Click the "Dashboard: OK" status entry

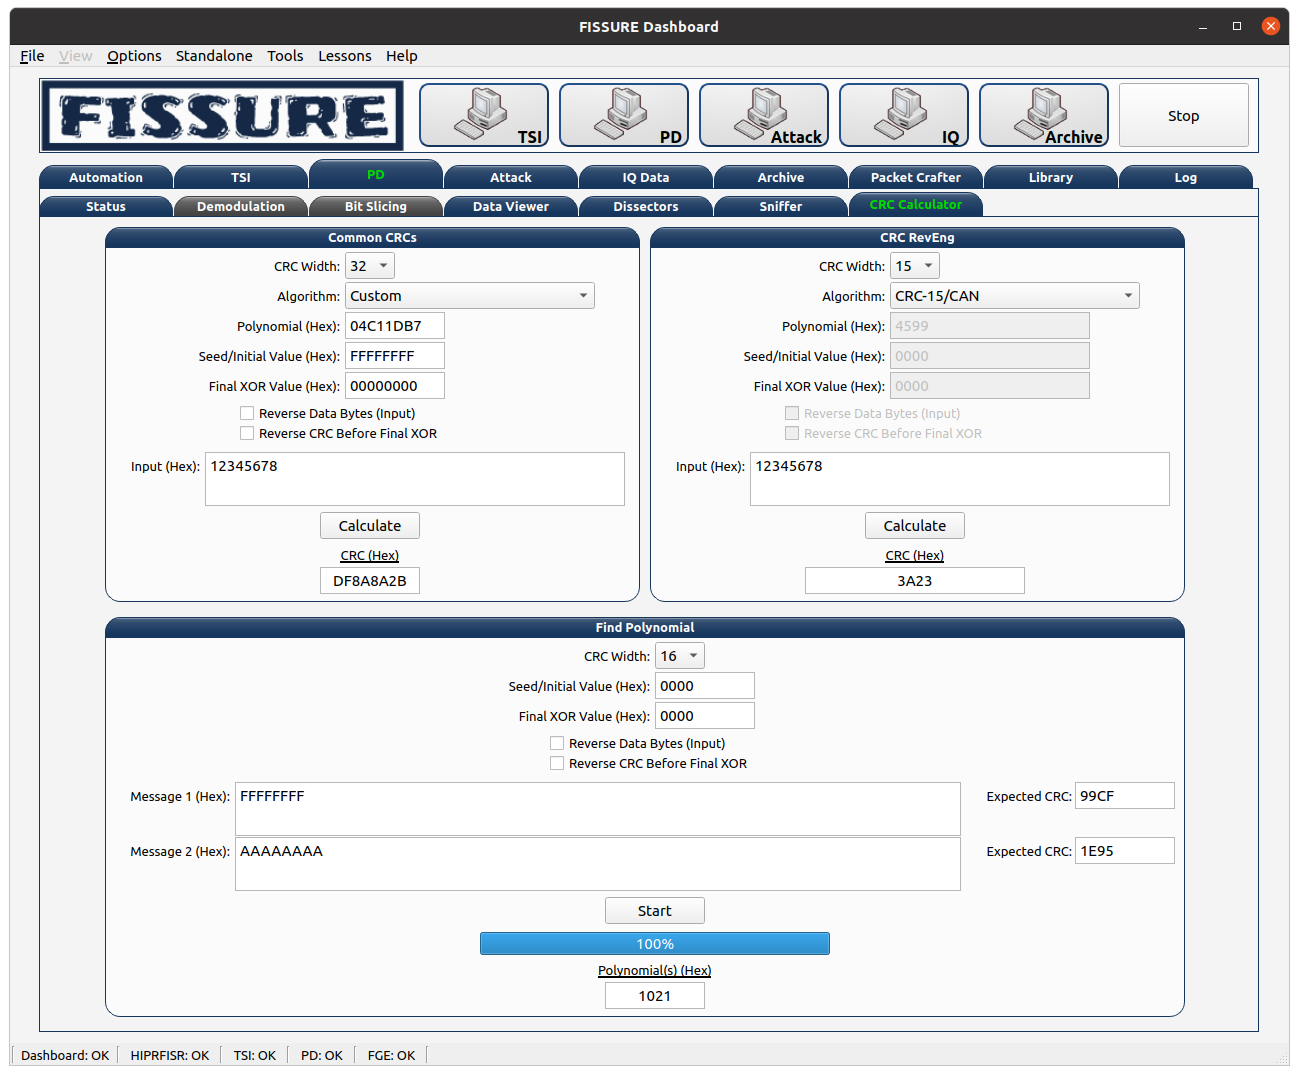click(65, 1056)
